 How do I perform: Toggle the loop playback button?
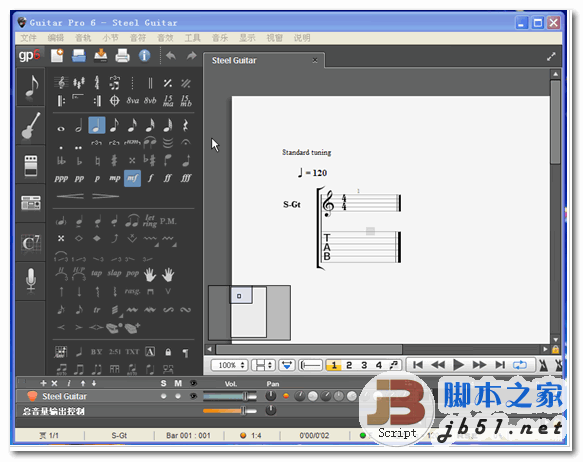pyautogui.click(x=520, y=365)
